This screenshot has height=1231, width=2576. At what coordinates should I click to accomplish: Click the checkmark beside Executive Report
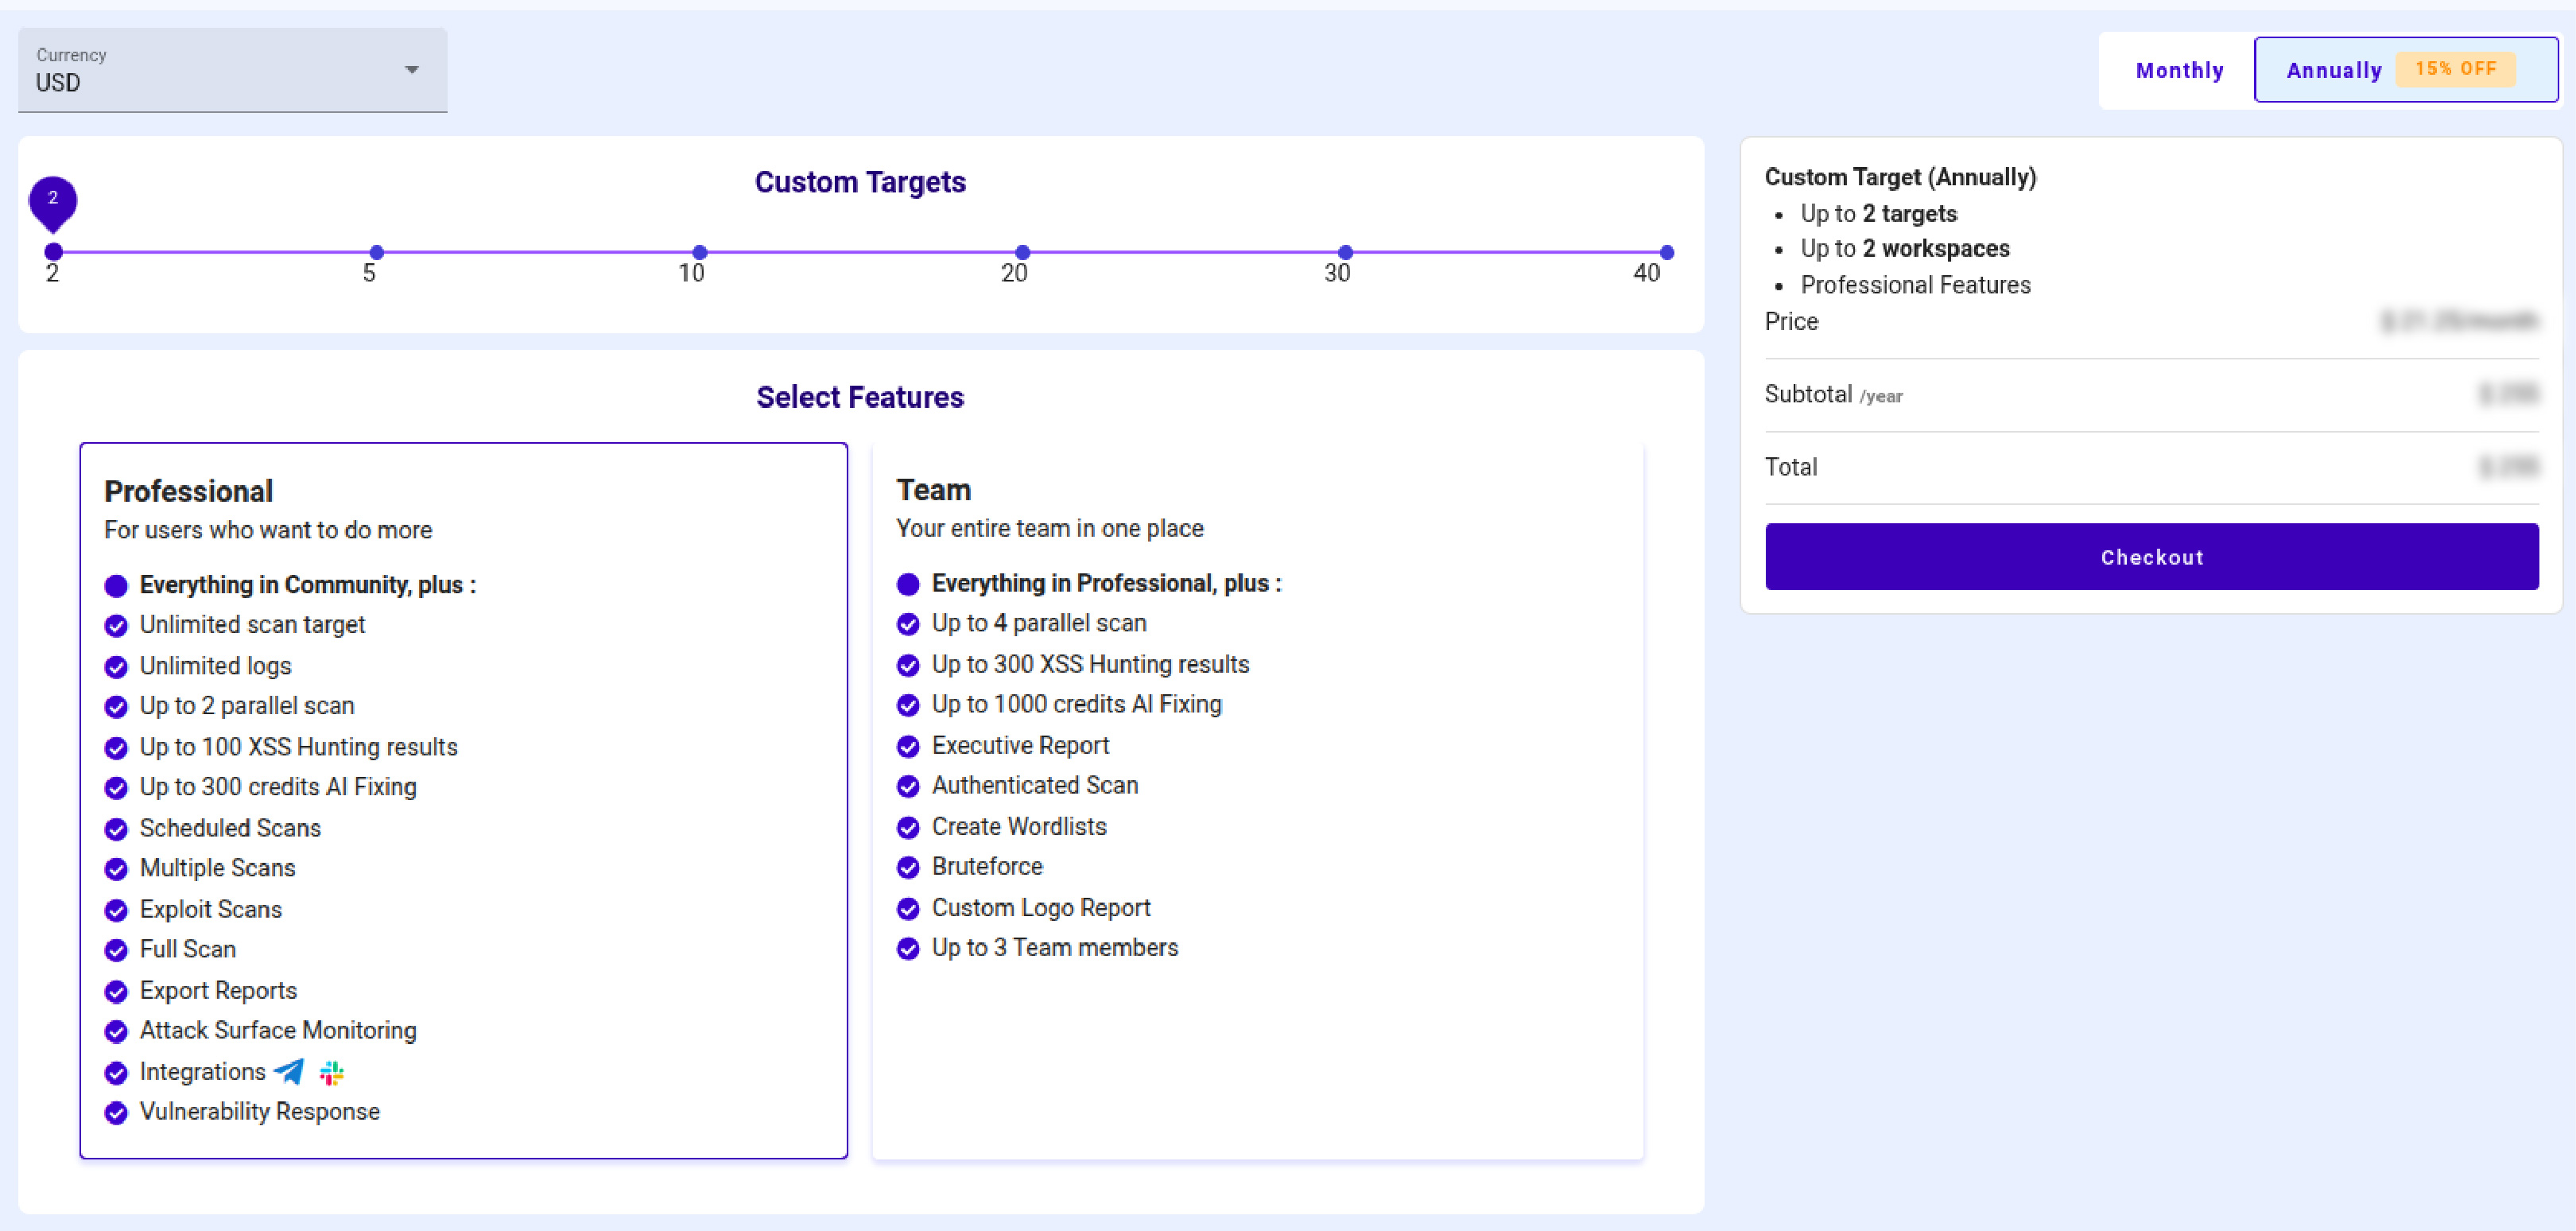(x=908, y=746)
